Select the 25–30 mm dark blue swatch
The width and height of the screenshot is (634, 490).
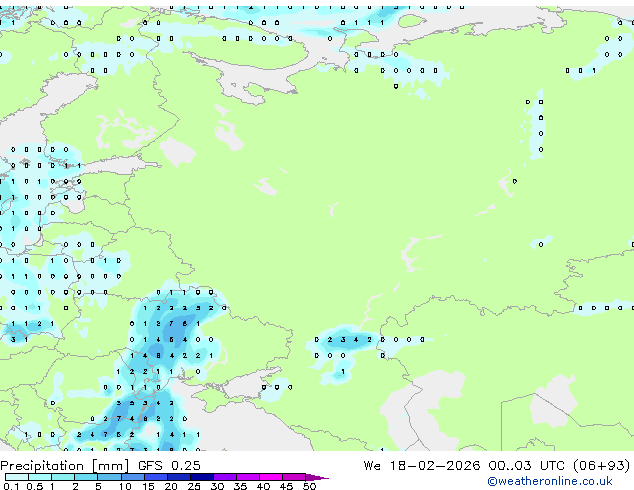click(x=201, y=477)
